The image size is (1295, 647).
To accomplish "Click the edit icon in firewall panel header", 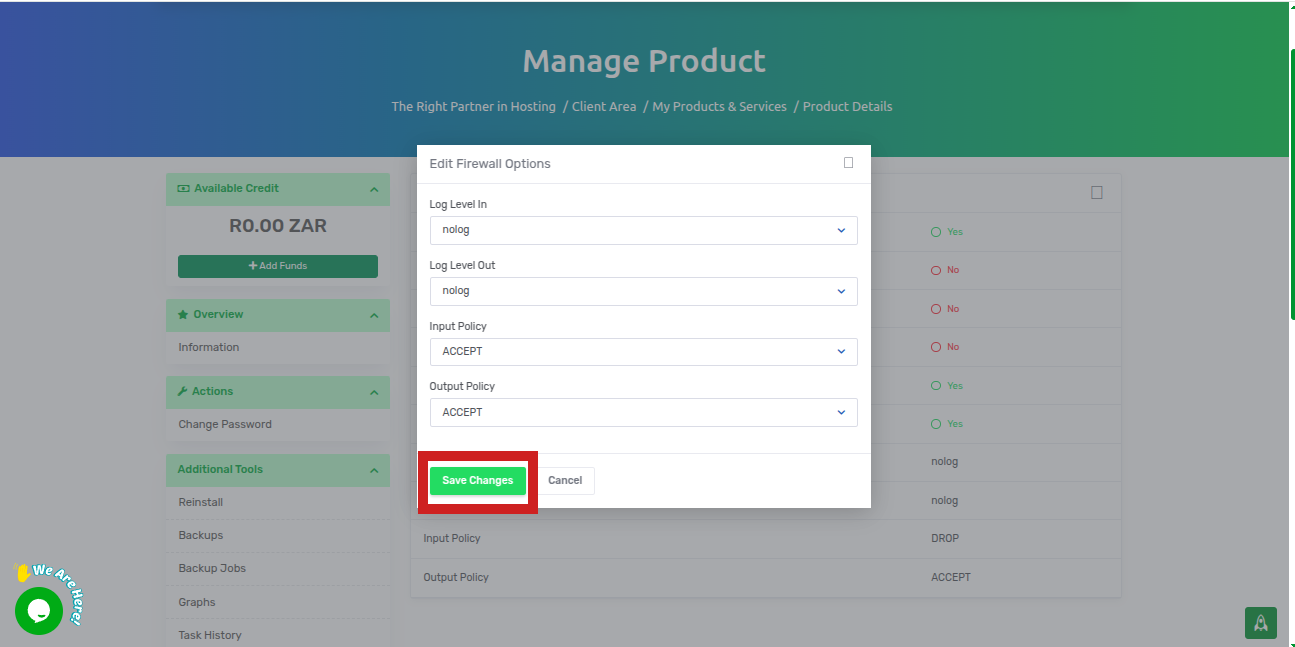I will (1096, 192).
